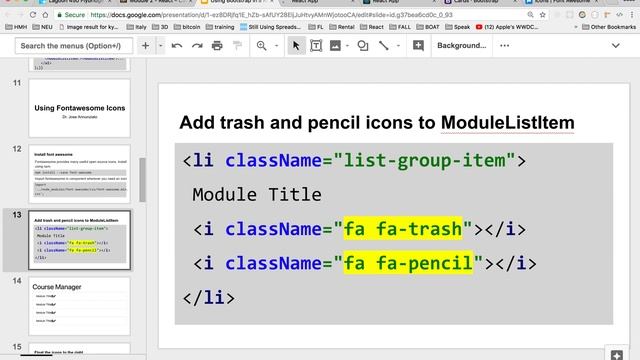Open the HMH bookmarks folder
The width and height of the screenshot is (640, 360).
16,27
